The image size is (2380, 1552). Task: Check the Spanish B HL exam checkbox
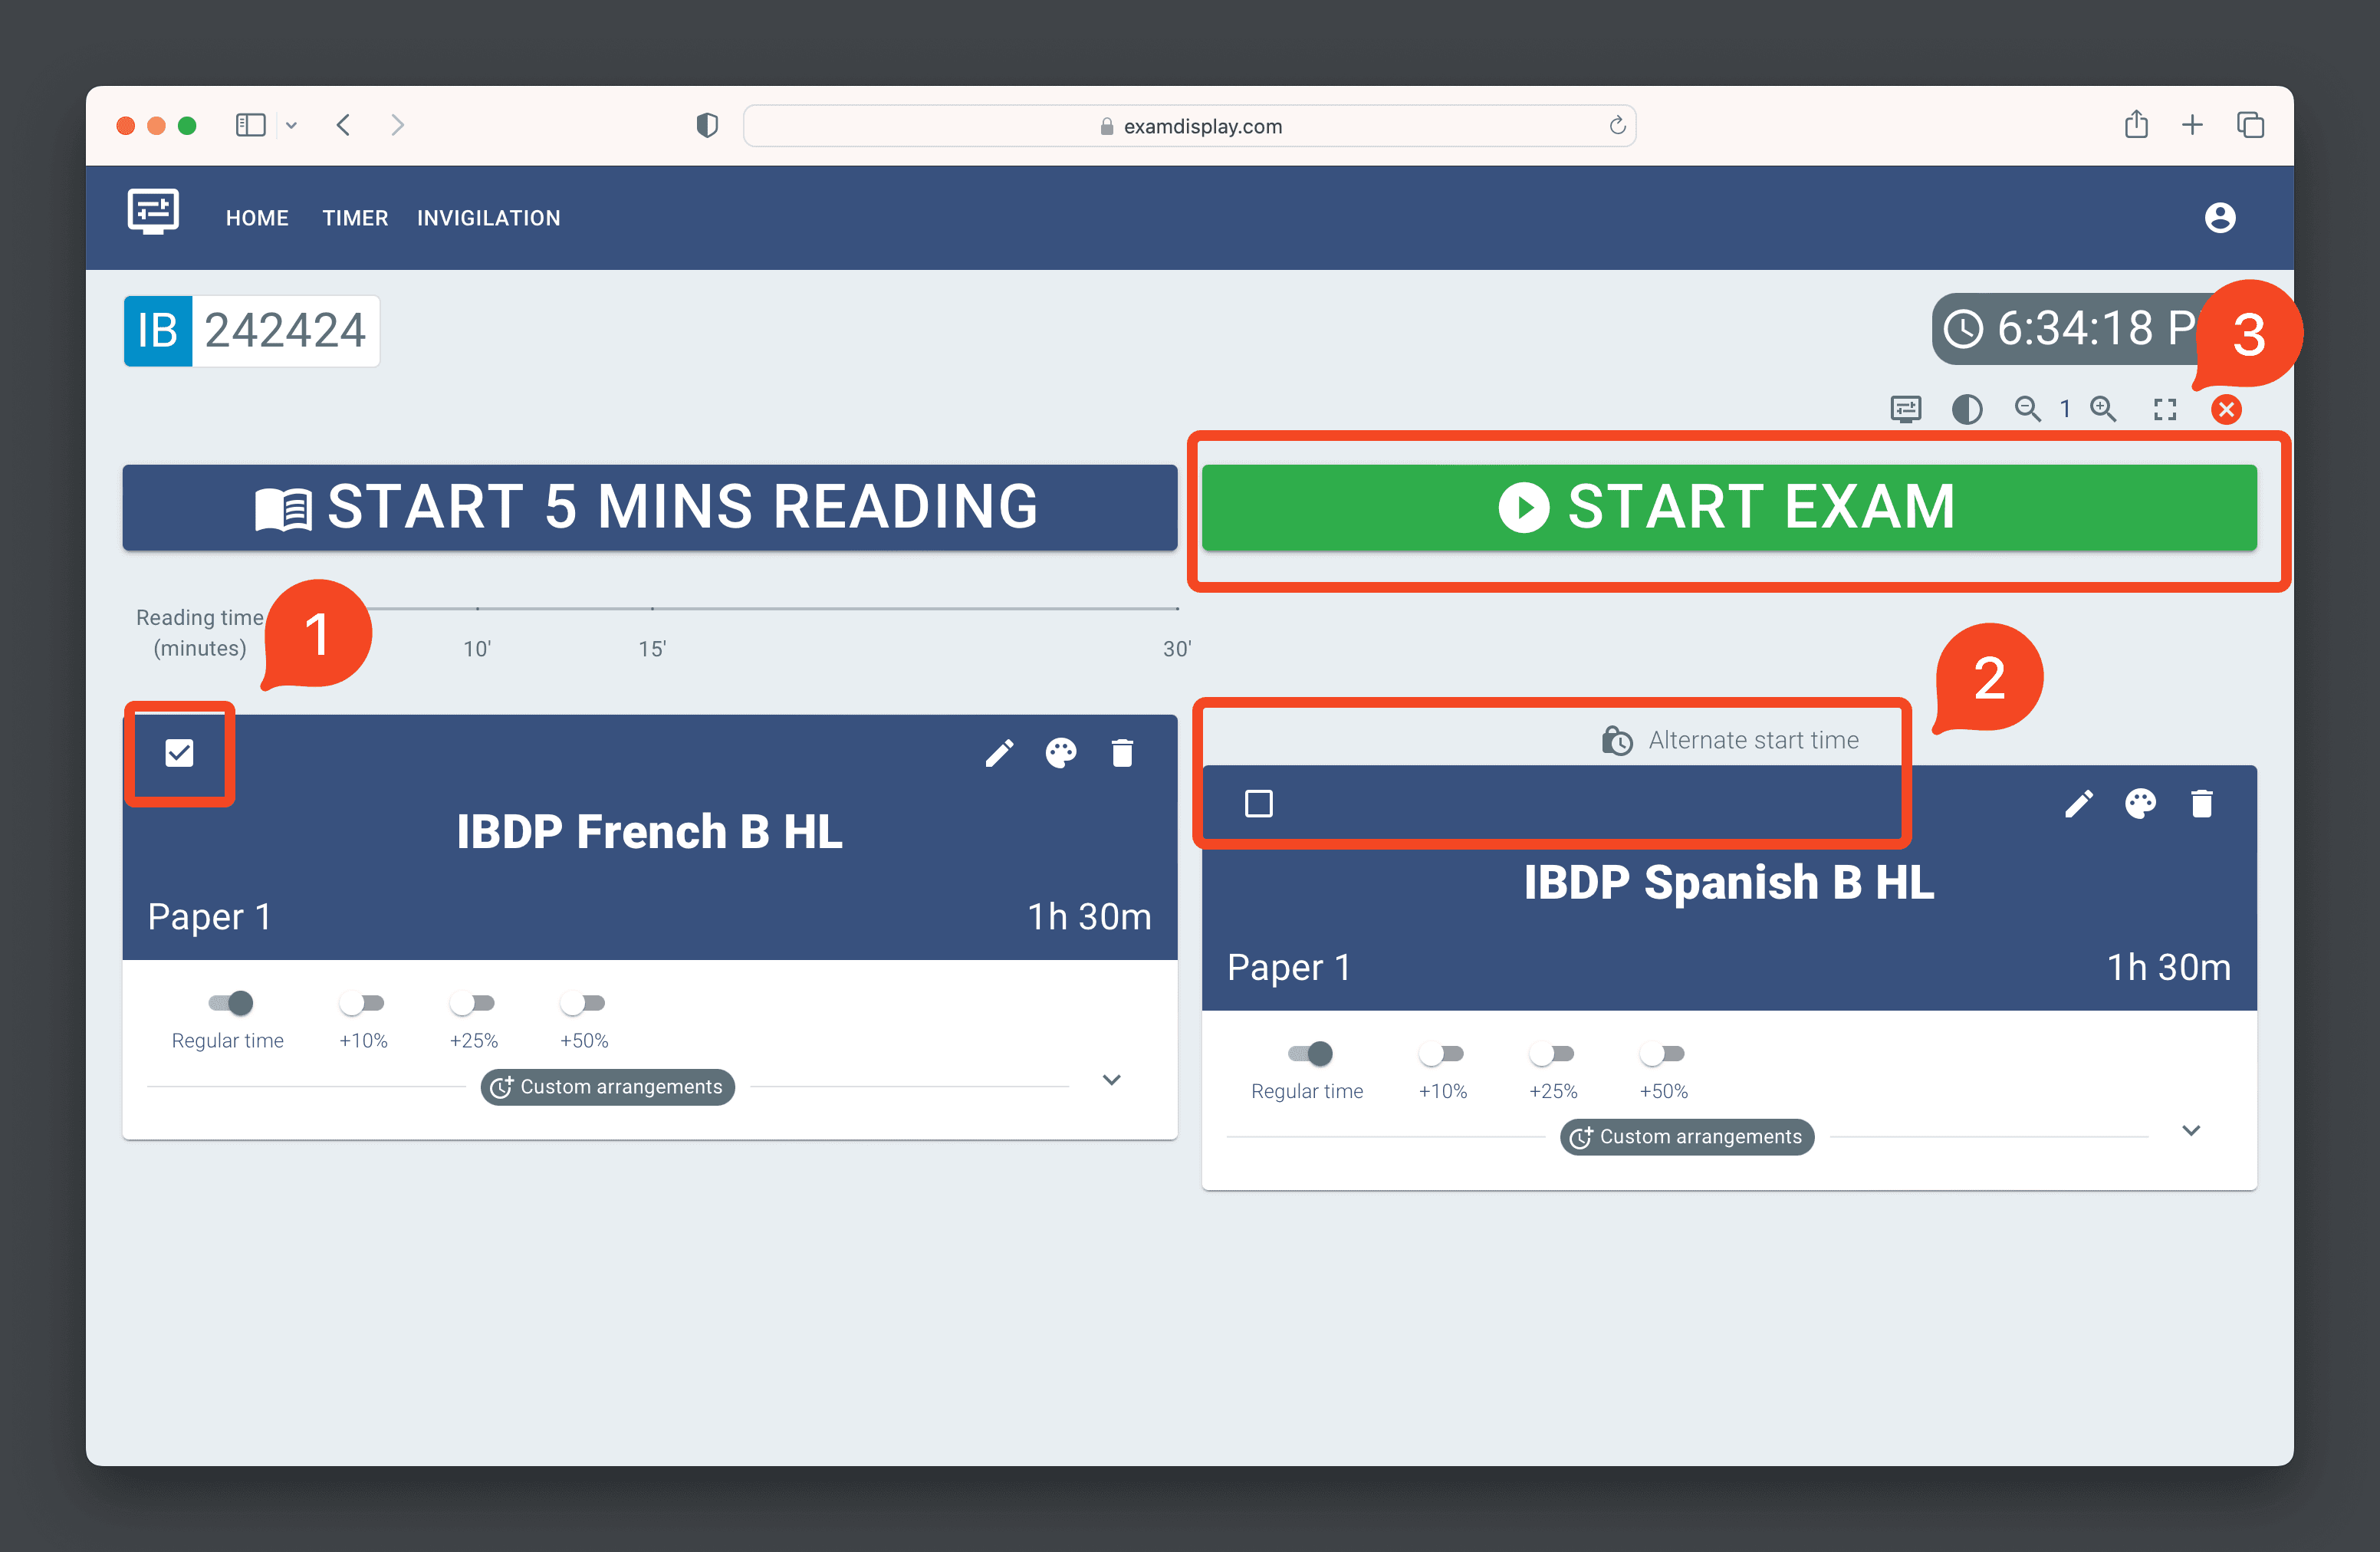click(1259, 804)
